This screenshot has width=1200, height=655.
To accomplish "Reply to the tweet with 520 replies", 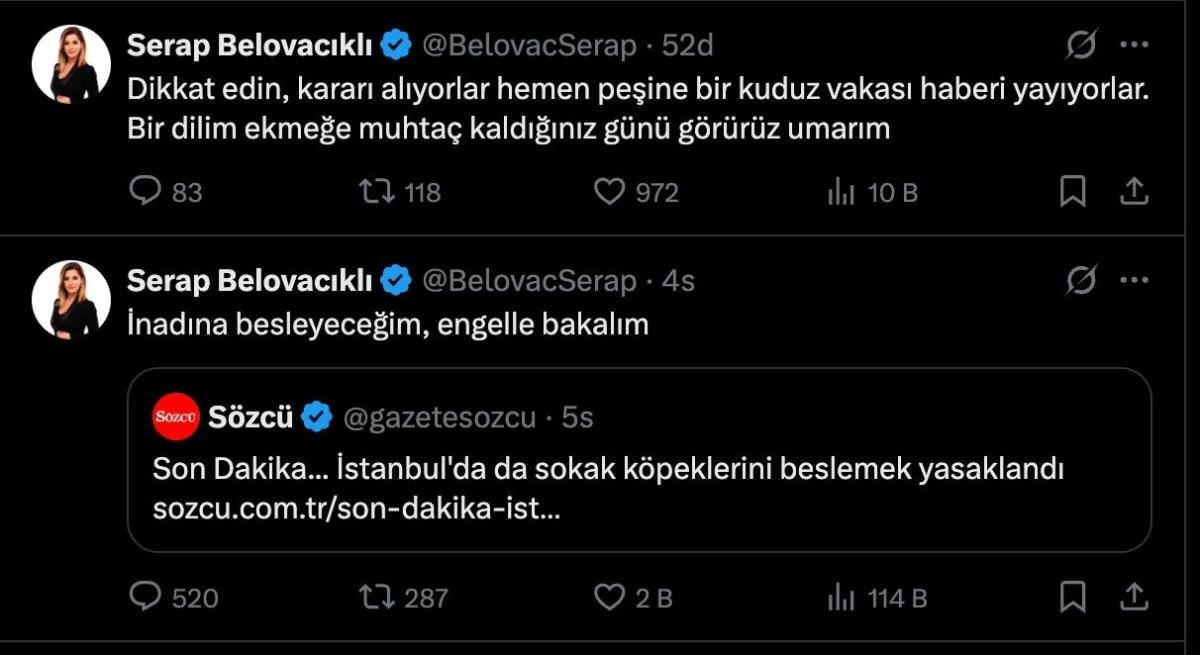I will [146, 598].
